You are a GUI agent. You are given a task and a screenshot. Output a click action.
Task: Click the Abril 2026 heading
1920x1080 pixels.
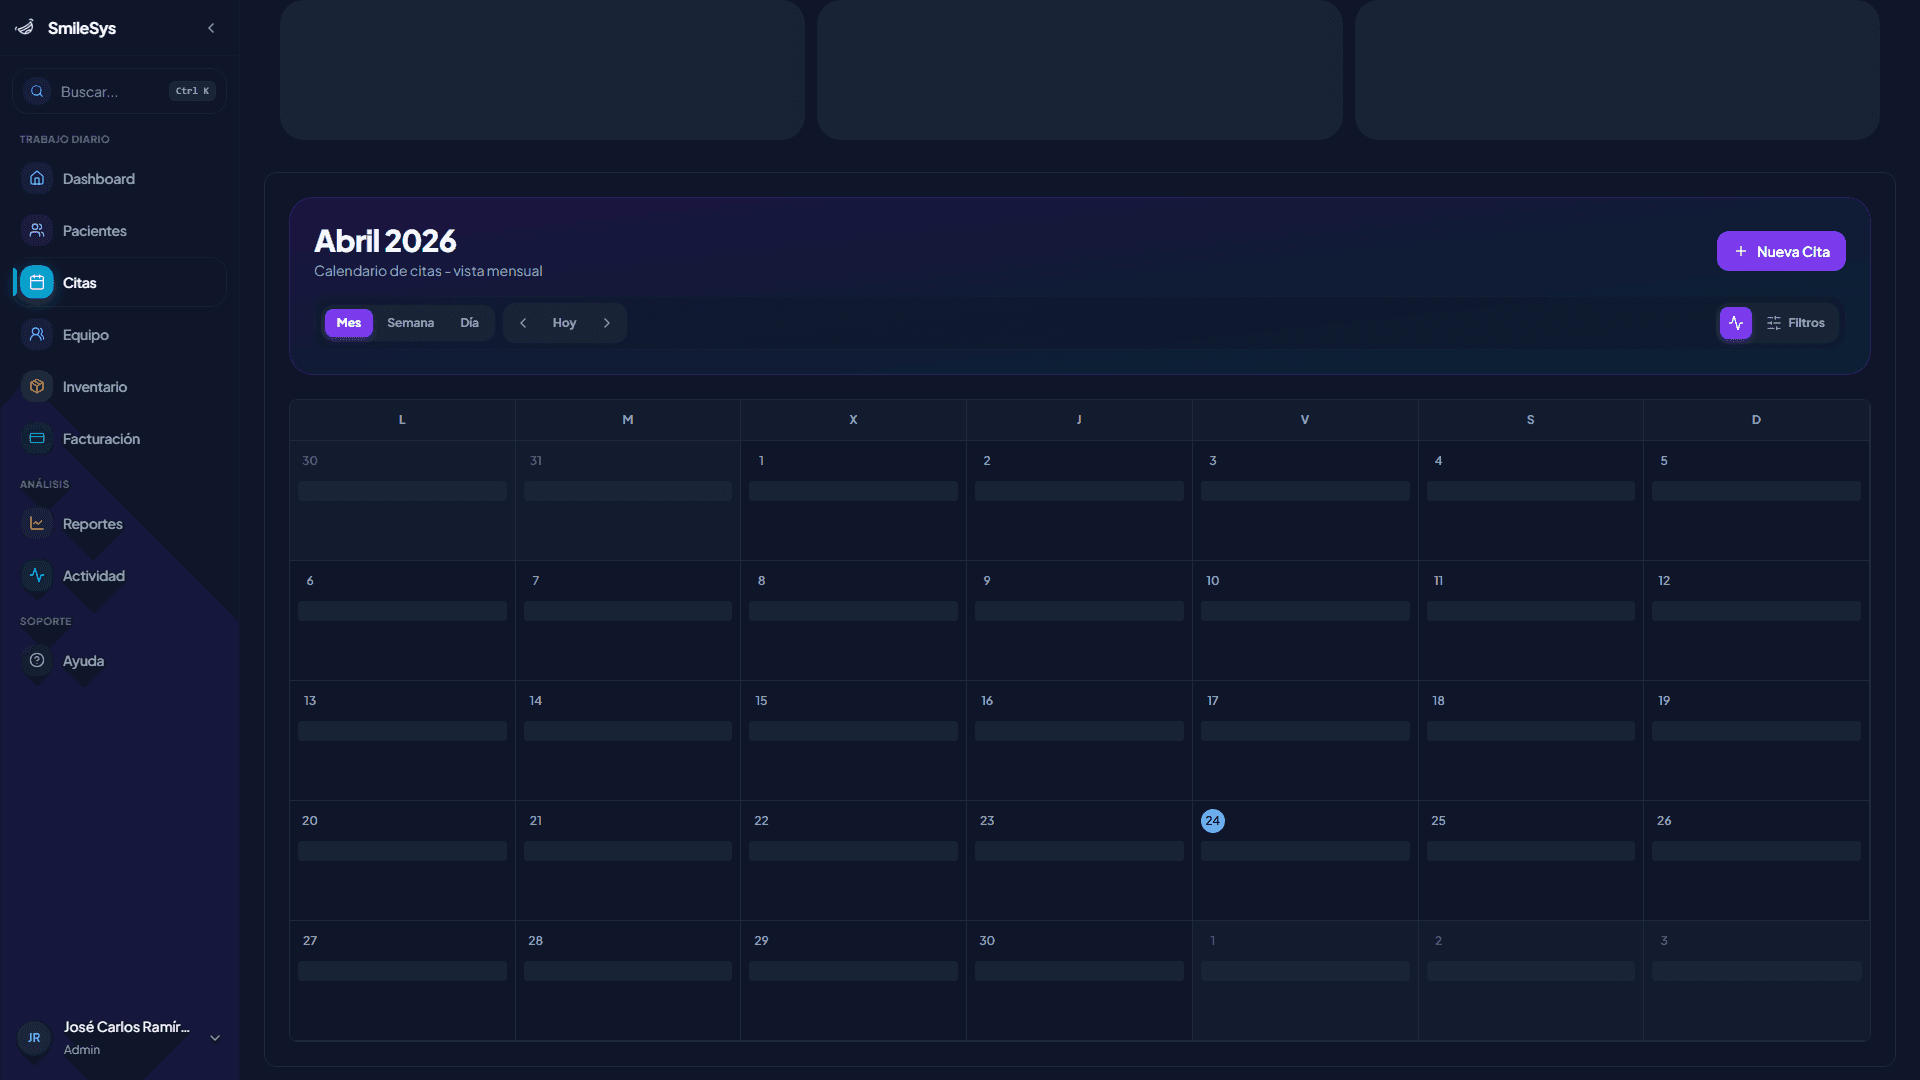[x=385, y=241]
